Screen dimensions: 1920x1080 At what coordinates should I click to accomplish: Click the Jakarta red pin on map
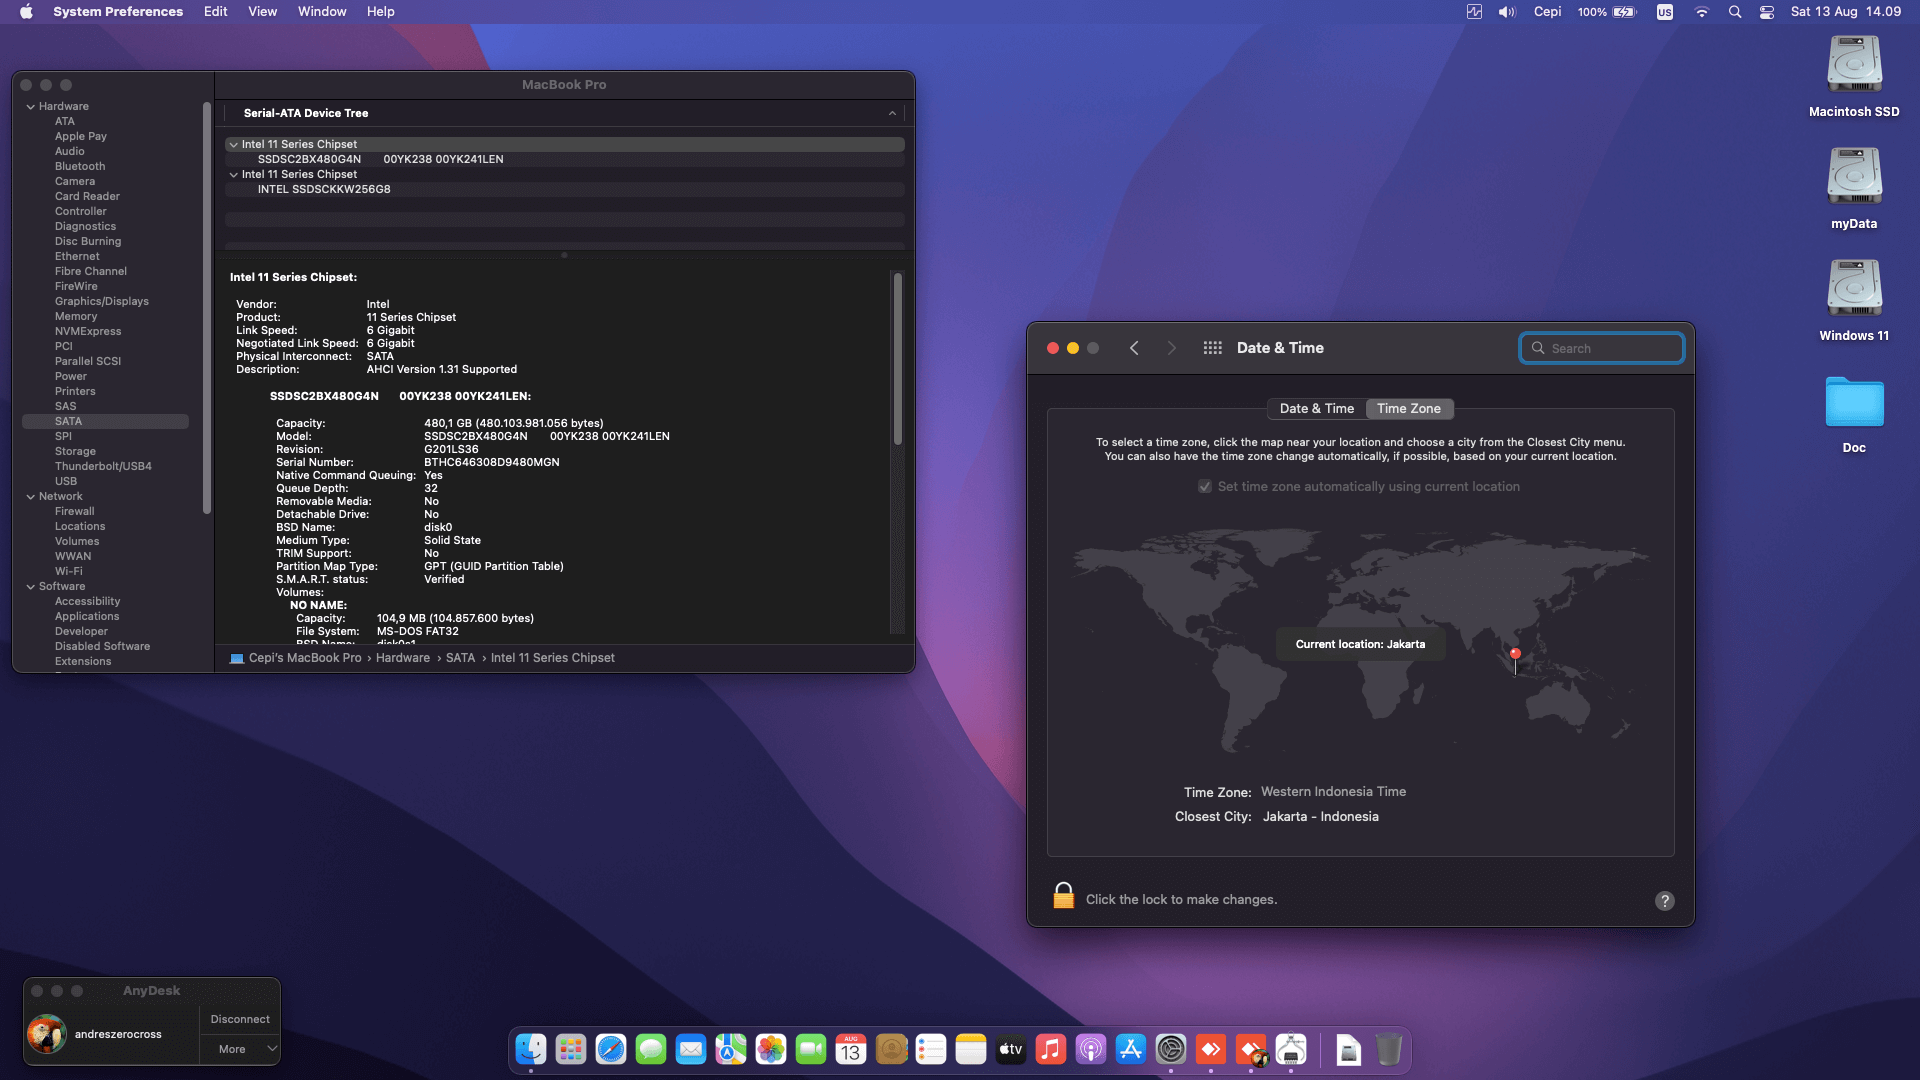pos(1515,655)
